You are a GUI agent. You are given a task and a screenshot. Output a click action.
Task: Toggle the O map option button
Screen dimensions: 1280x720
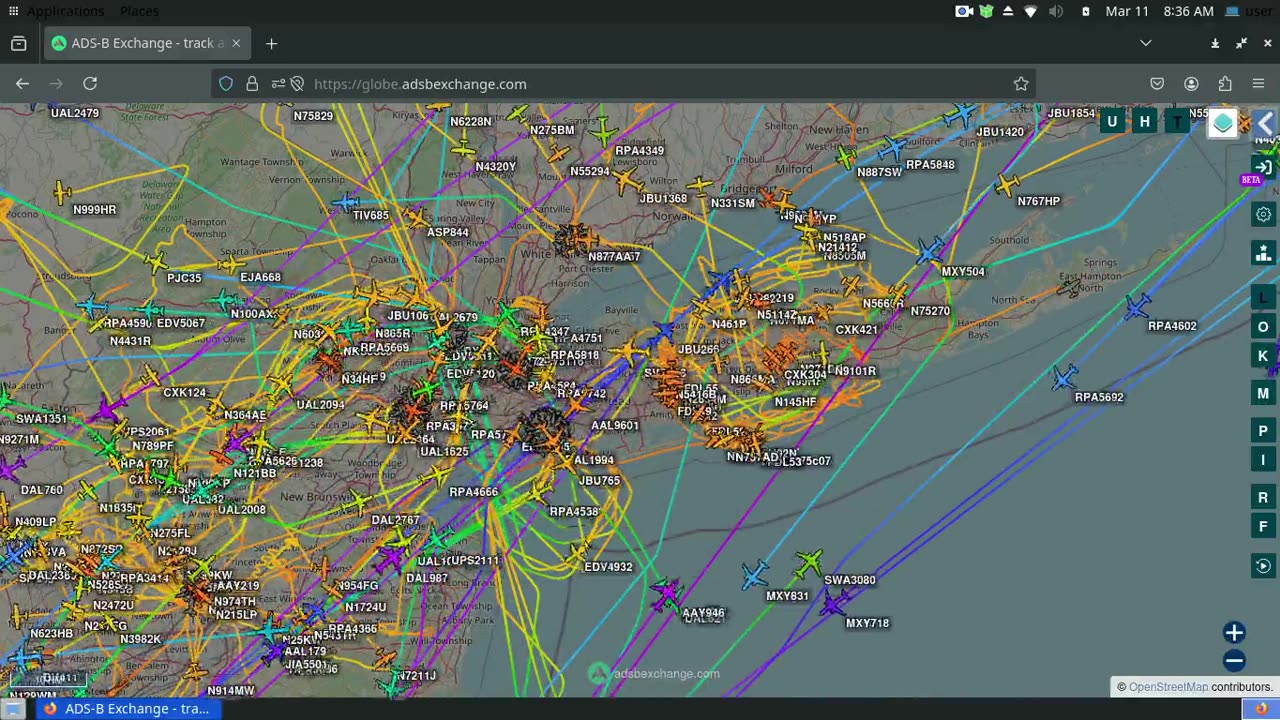[x=1263, y=327]
